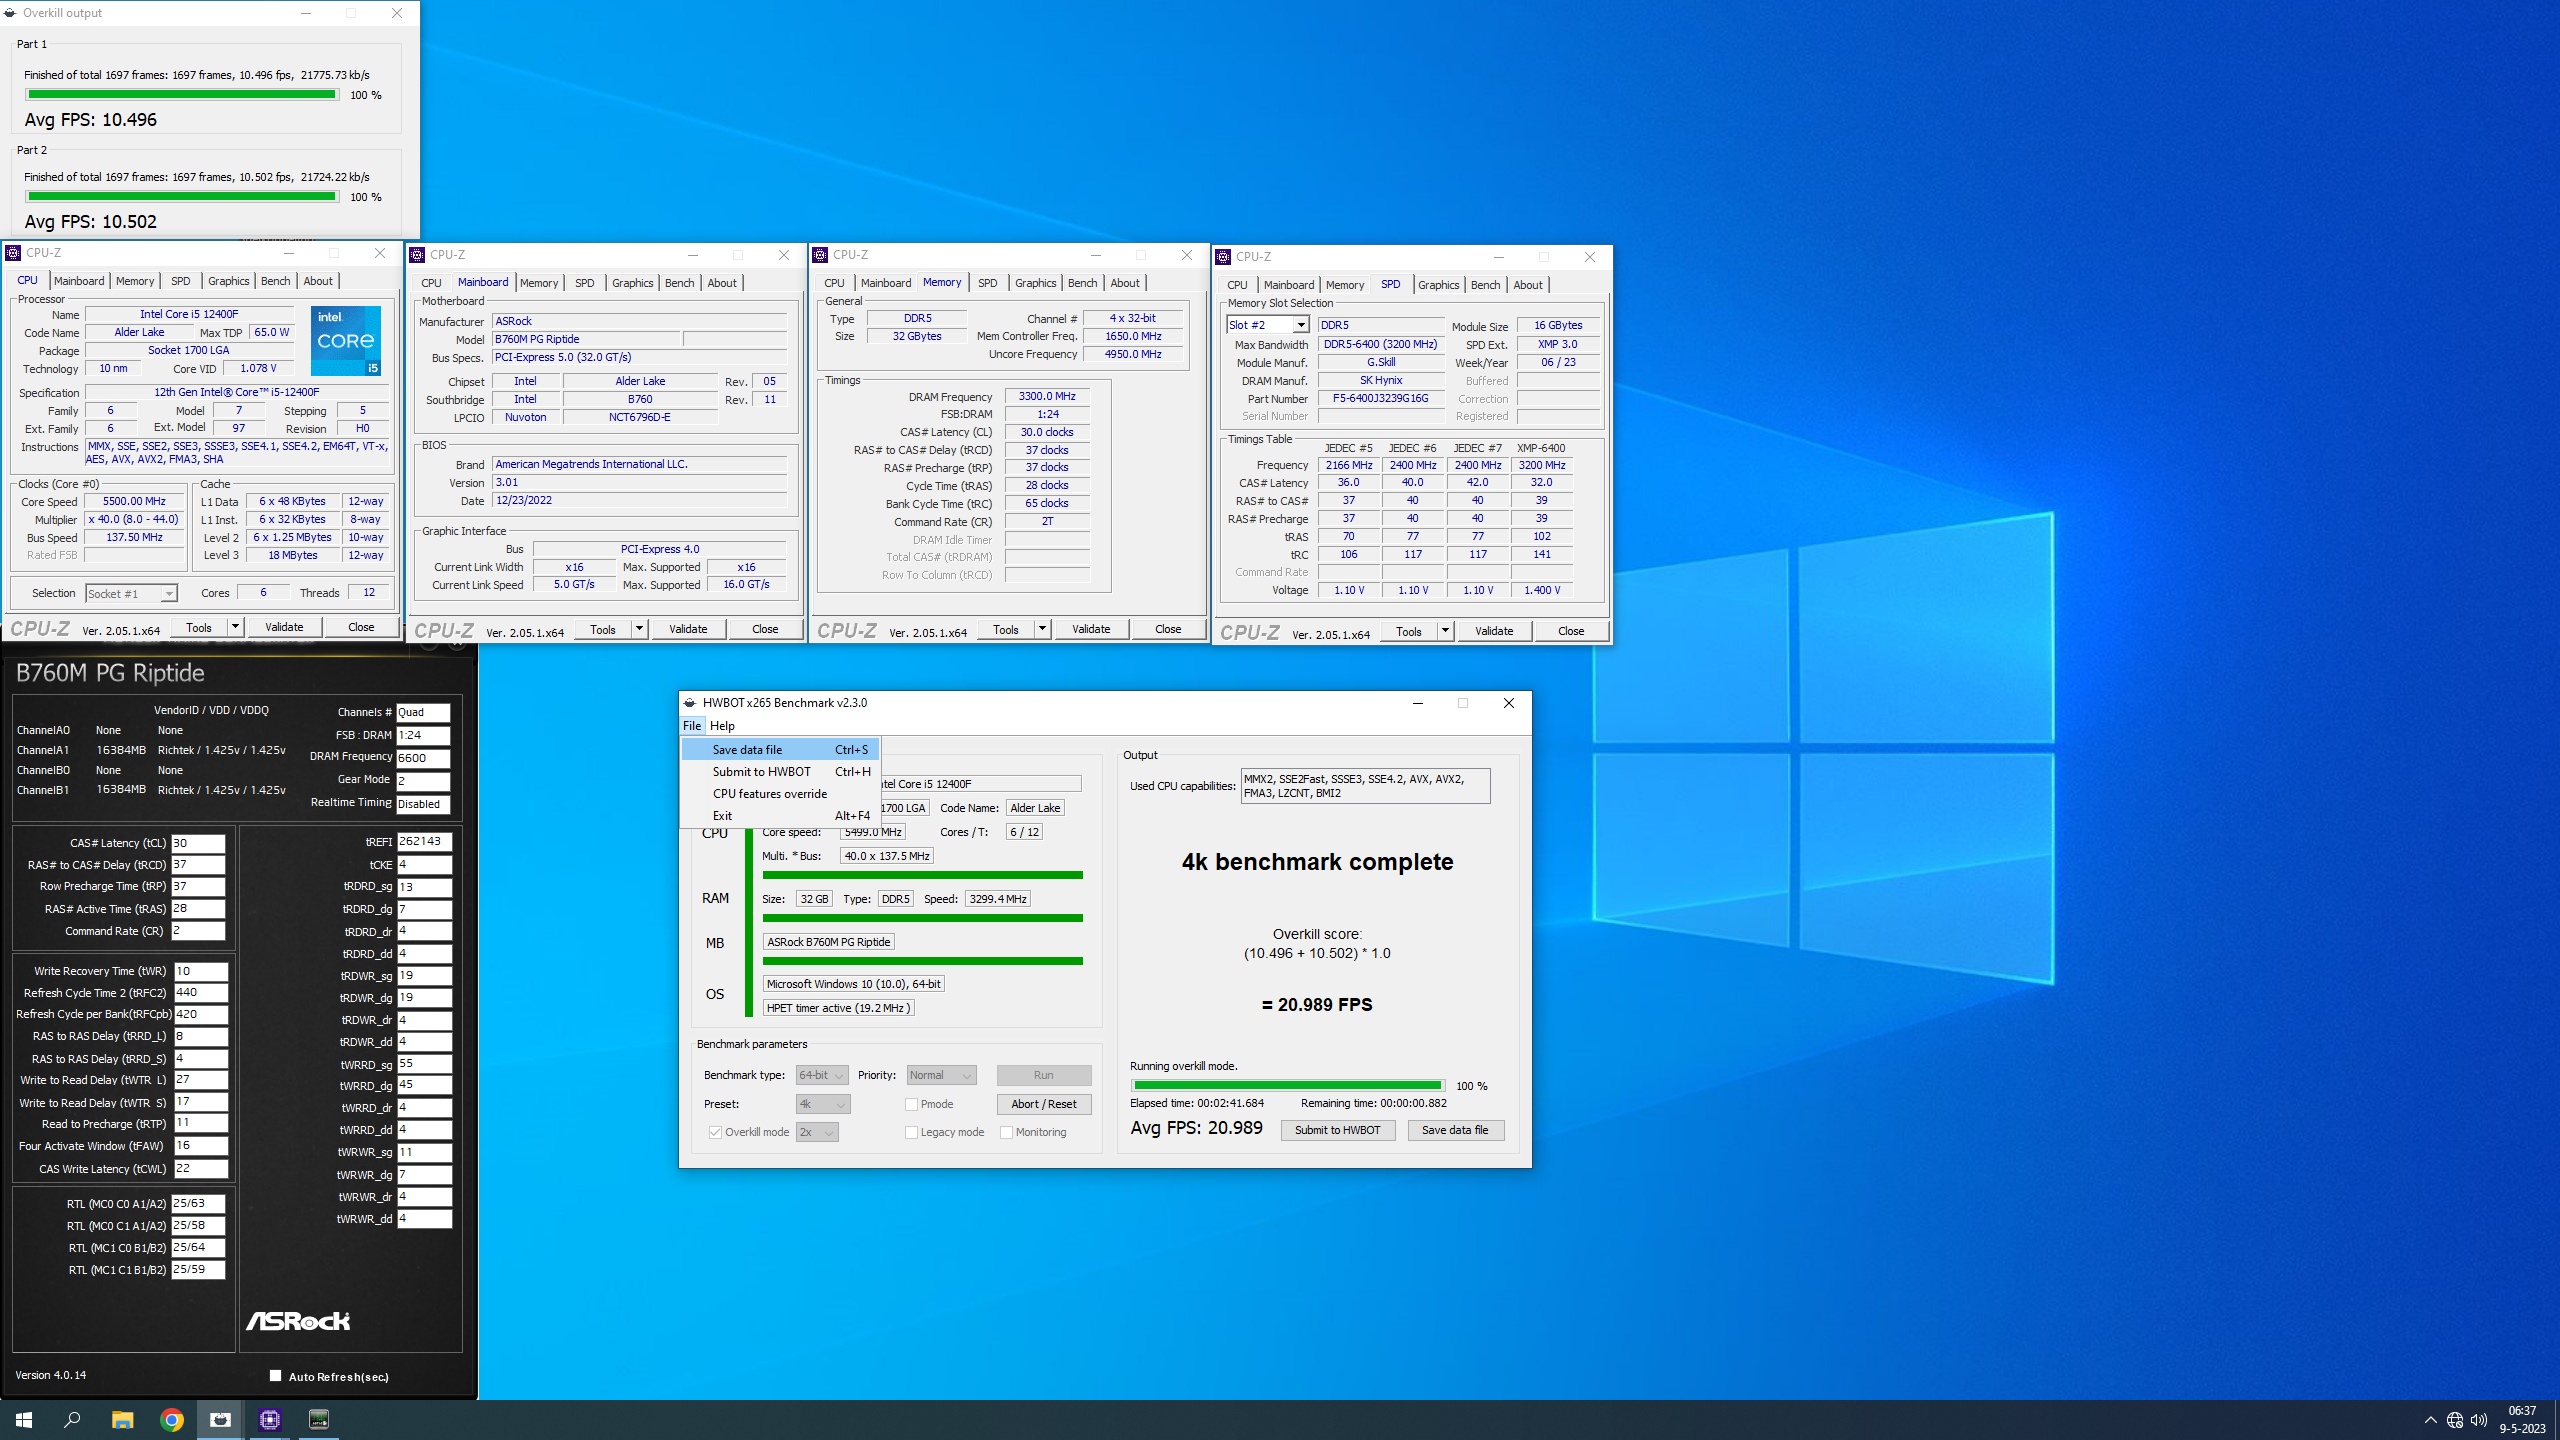Click Intel Core i5 logo in CPU-Z
Screen dimensions: 2560x1440
[346, 341]
